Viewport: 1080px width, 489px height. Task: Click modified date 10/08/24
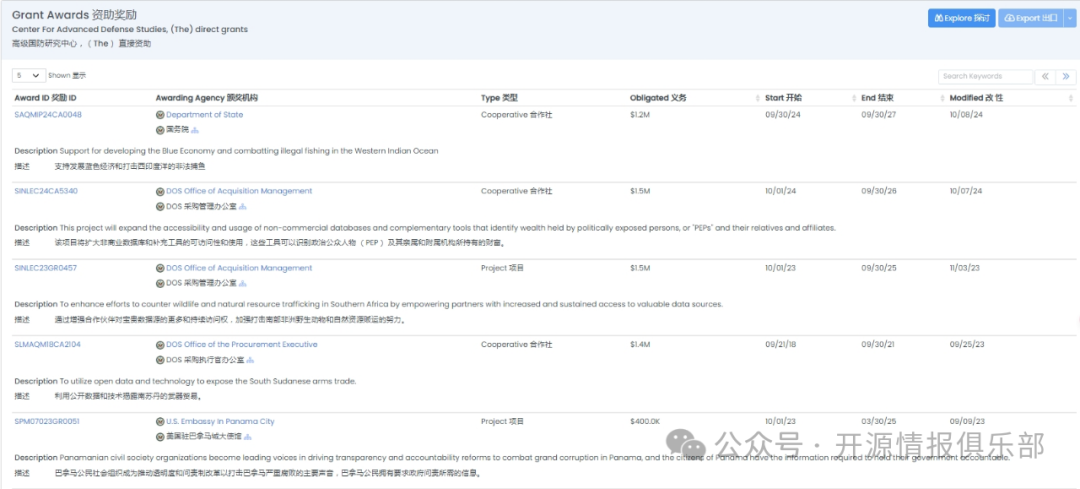(x=966, y=115)
